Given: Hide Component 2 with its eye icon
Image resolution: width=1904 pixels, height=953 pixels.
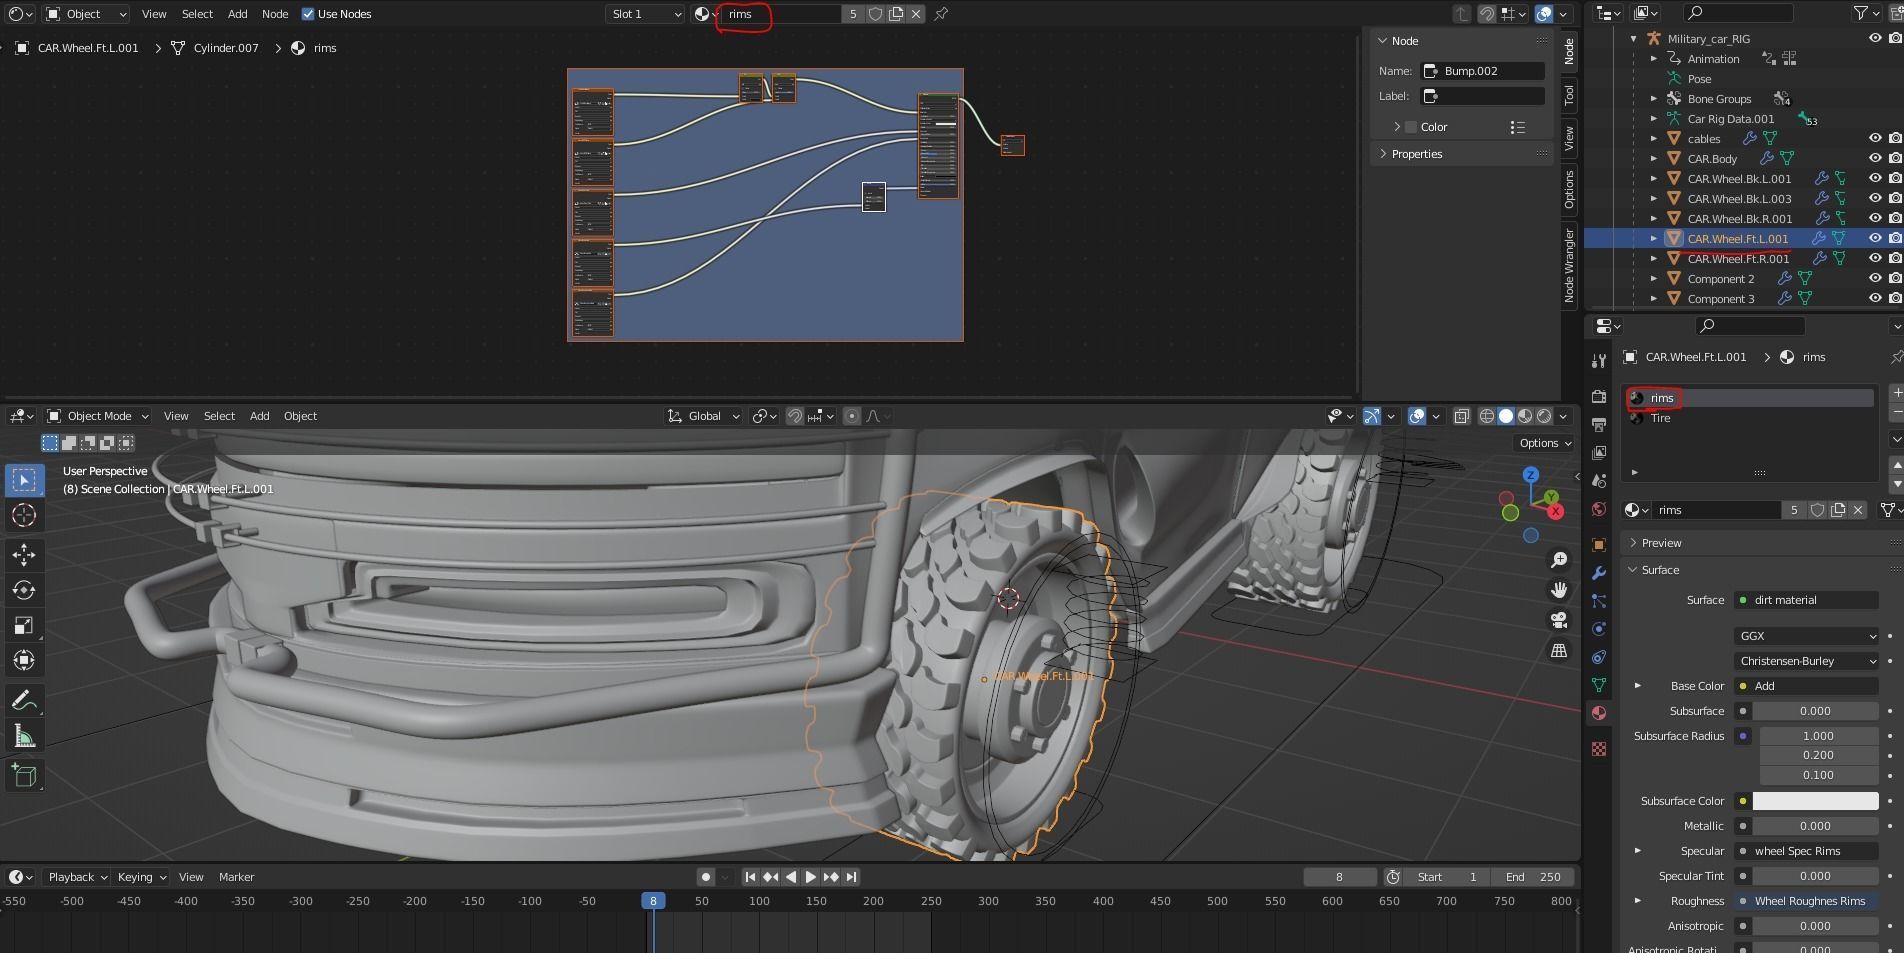Looking at the screenshot, I should [x=1875, y=278].
